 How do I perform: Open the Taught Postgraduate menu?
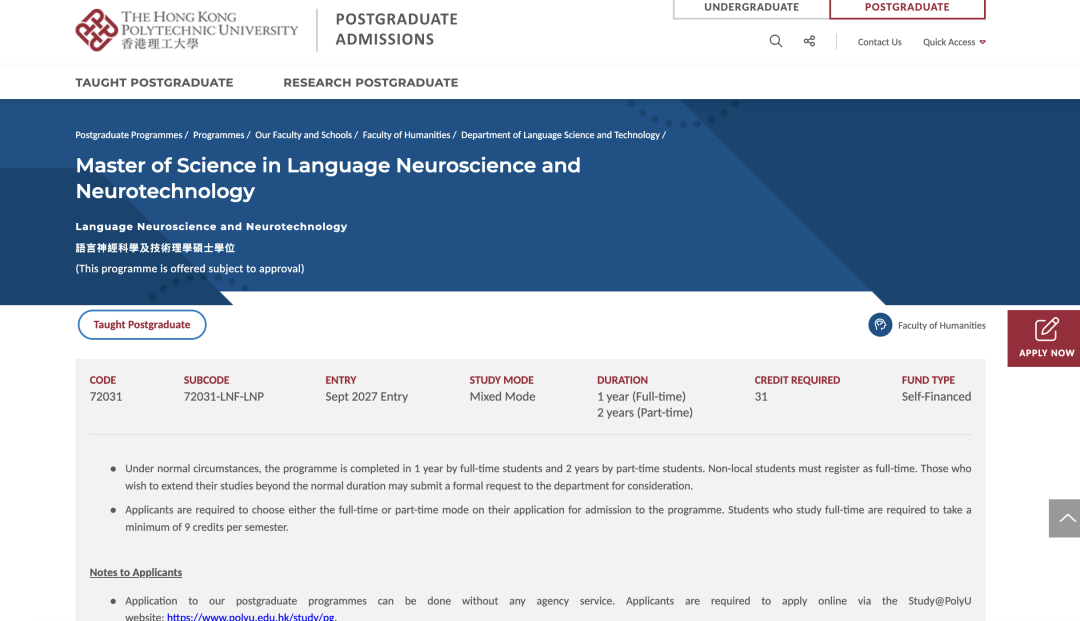click(154, 83)
